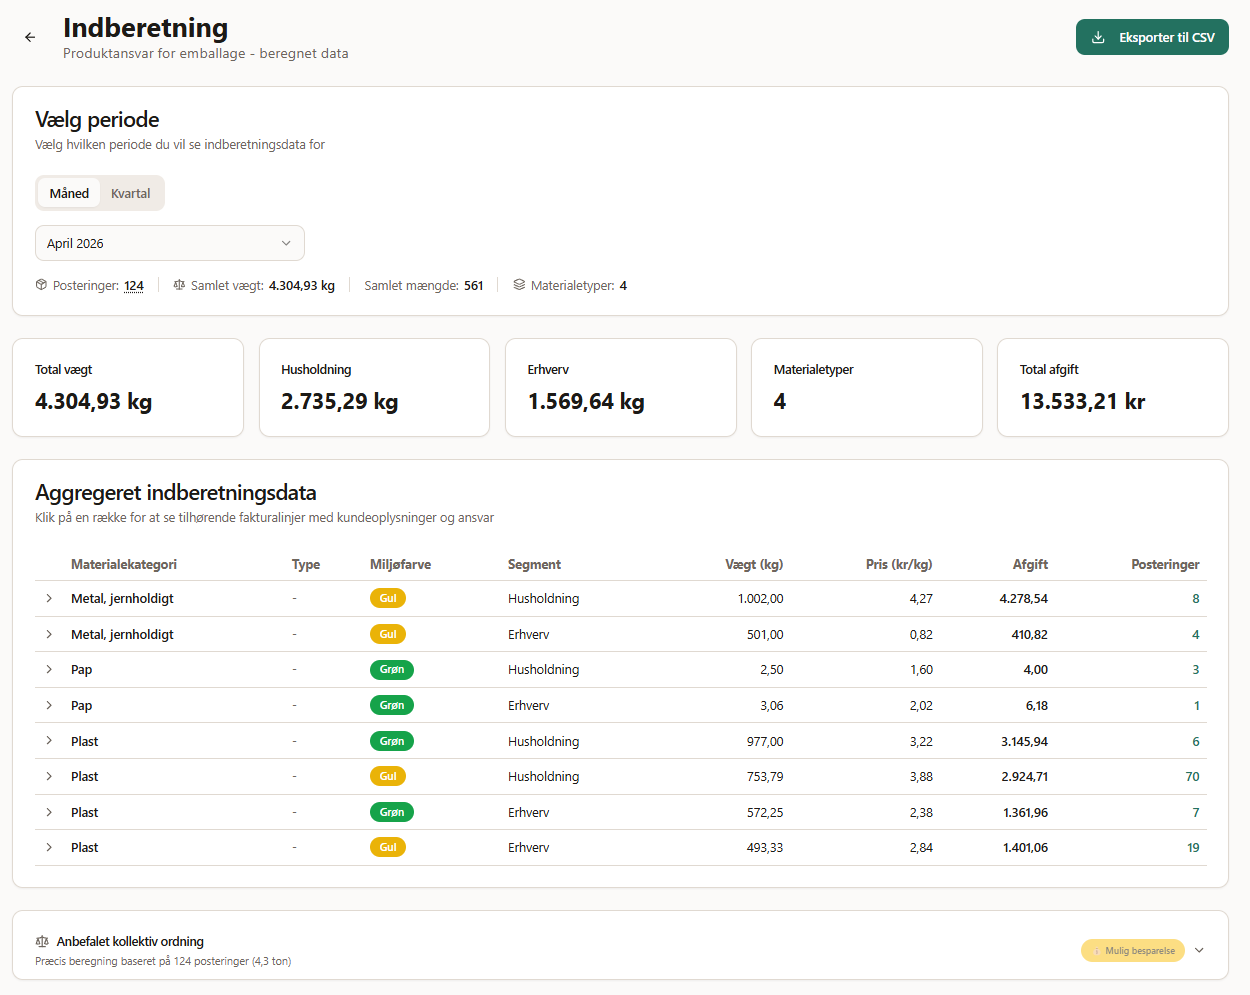The height and width of the screenshot is (995, 1250).
Task: Click Eksporter til CSV button
Action: click(x=1152, y=37)
